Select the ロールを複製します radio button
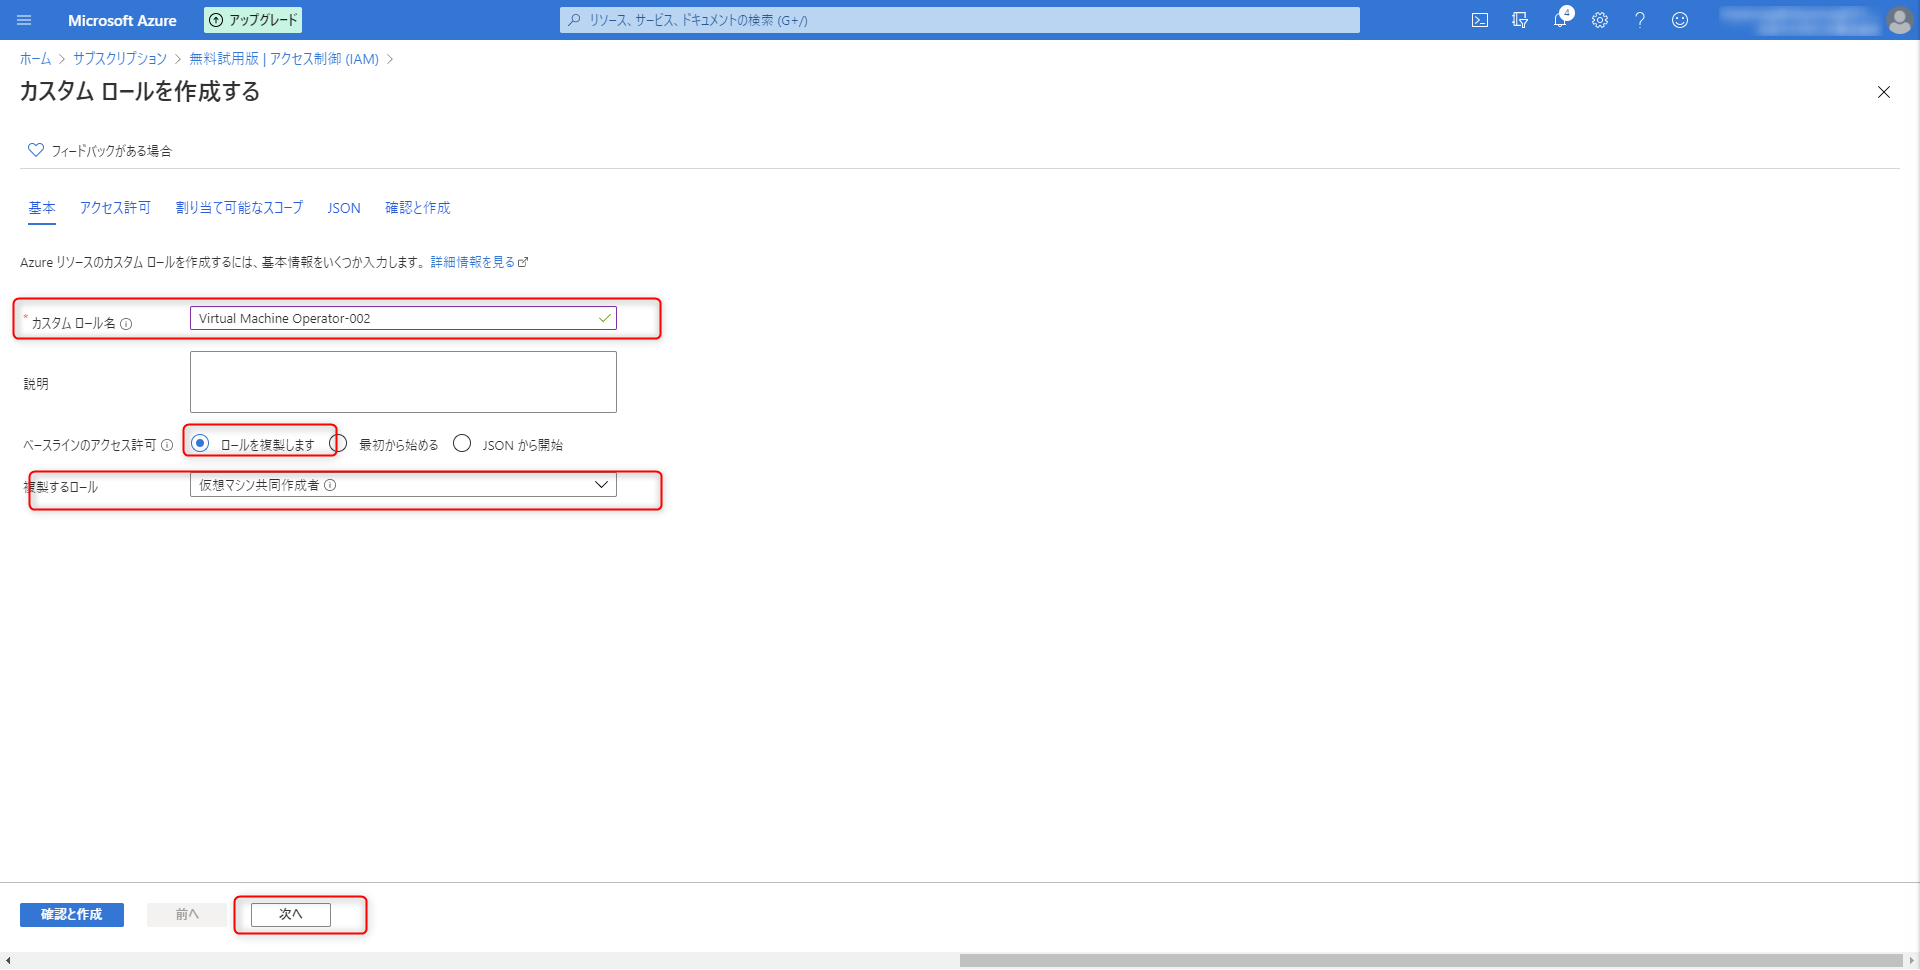 [x=200, y=443]
